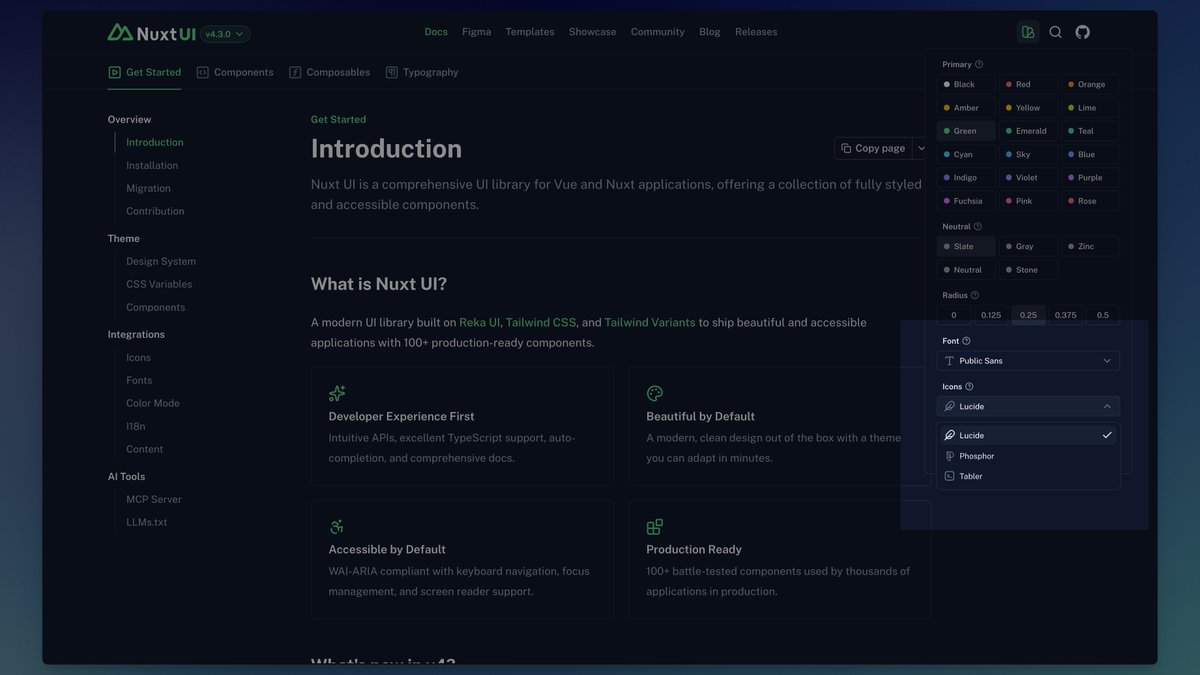Set neutral color to Stone
The height and width of the screenshot is (675, 1200).
tap(1028, 270)
